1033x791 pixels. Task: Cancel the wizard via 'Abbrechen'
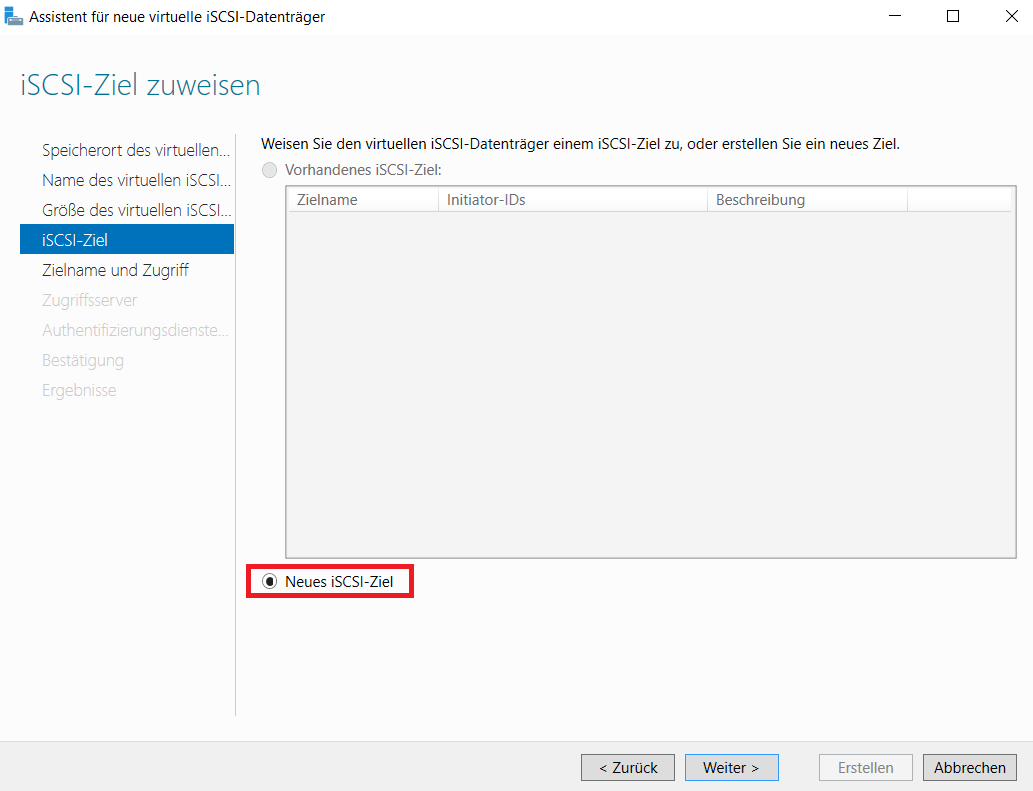coord(969,768)
